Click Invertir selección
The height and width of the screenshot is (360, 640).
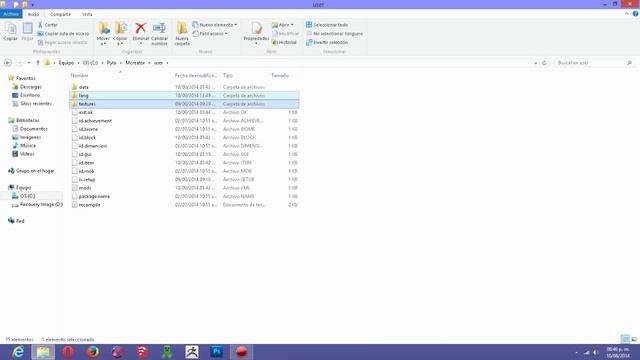[x=327, y=42]
